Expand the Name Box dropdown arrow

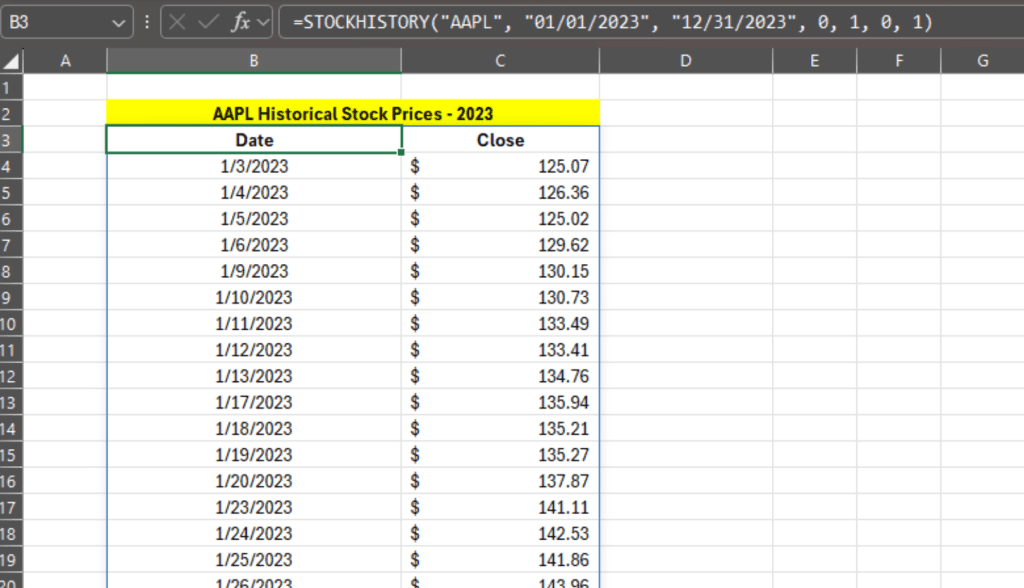point(119,22)
